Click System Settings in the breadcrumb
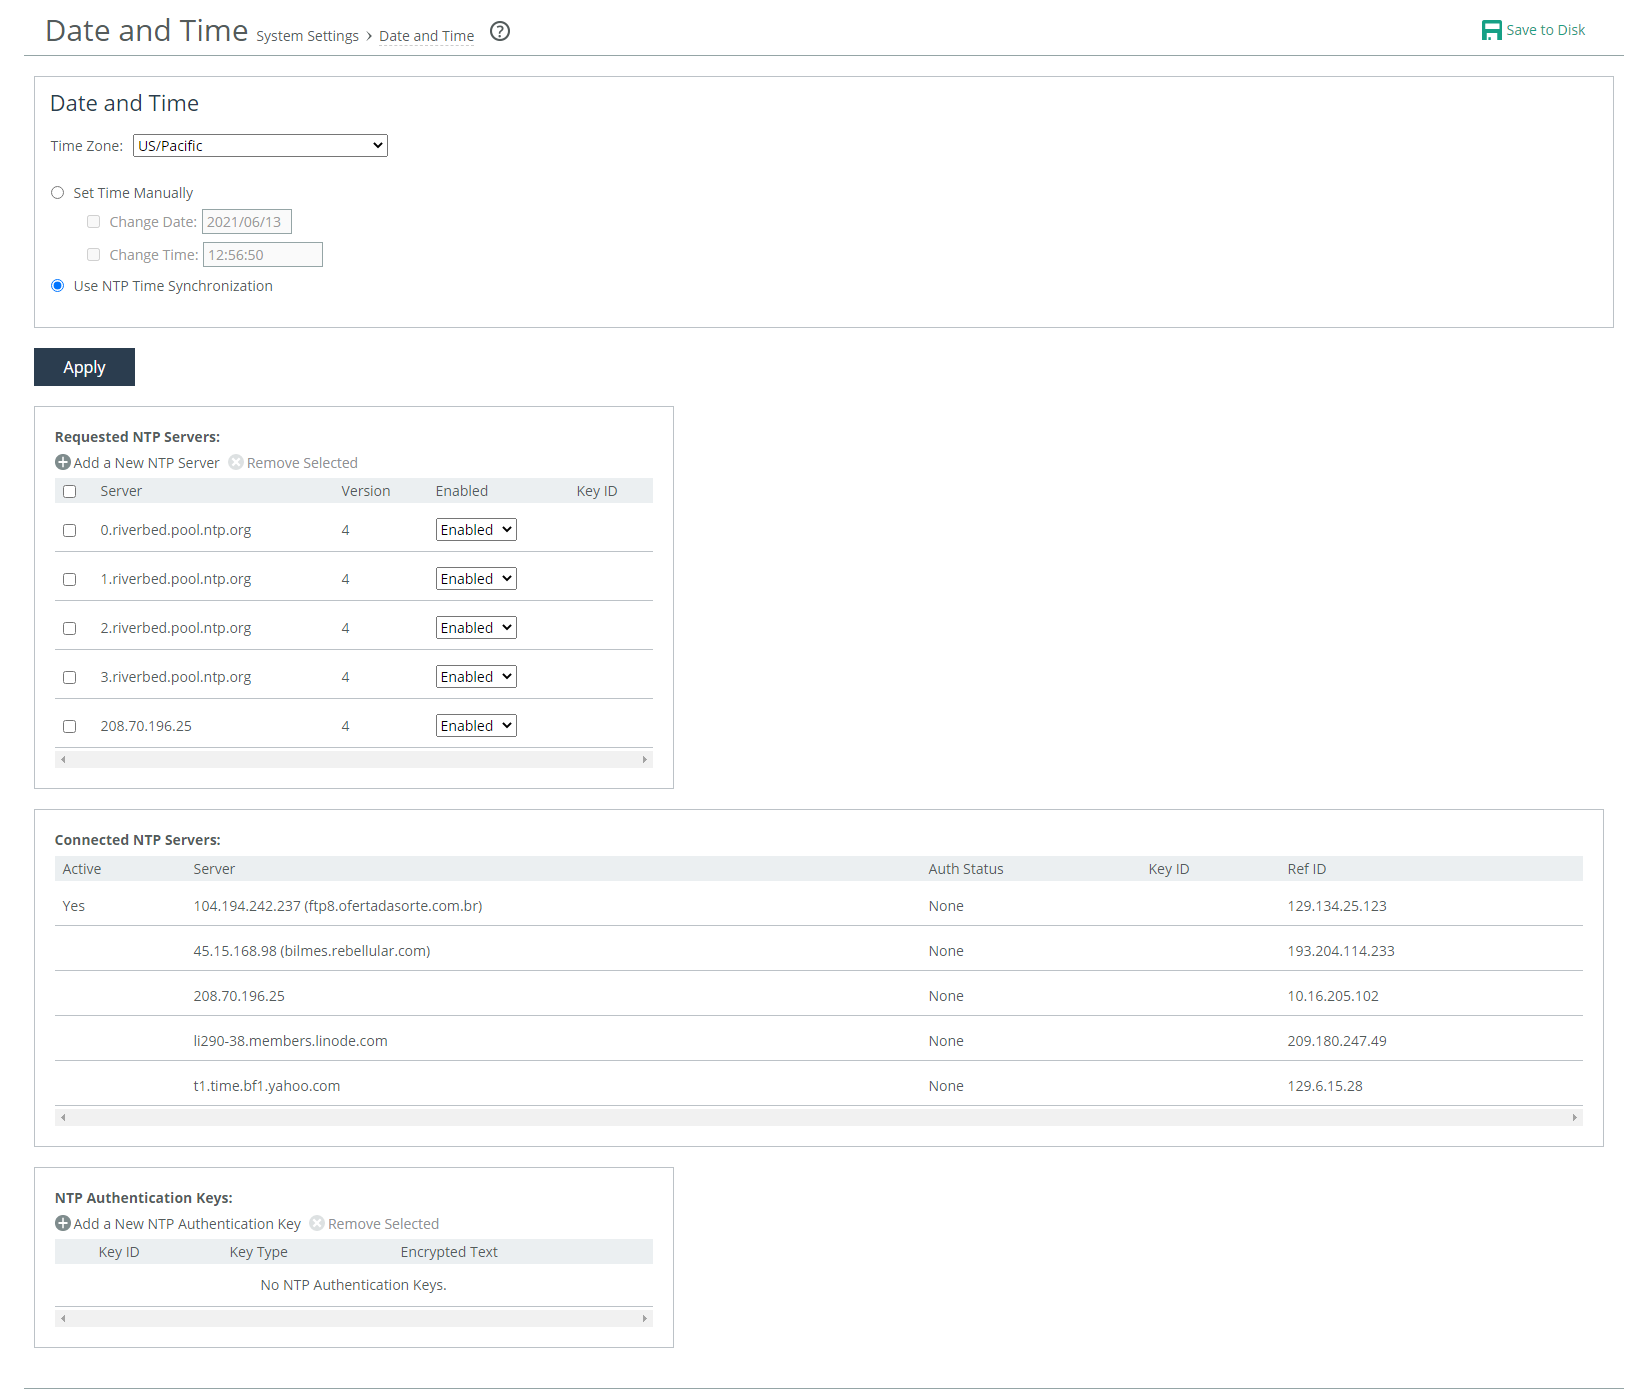 point(307,36)
